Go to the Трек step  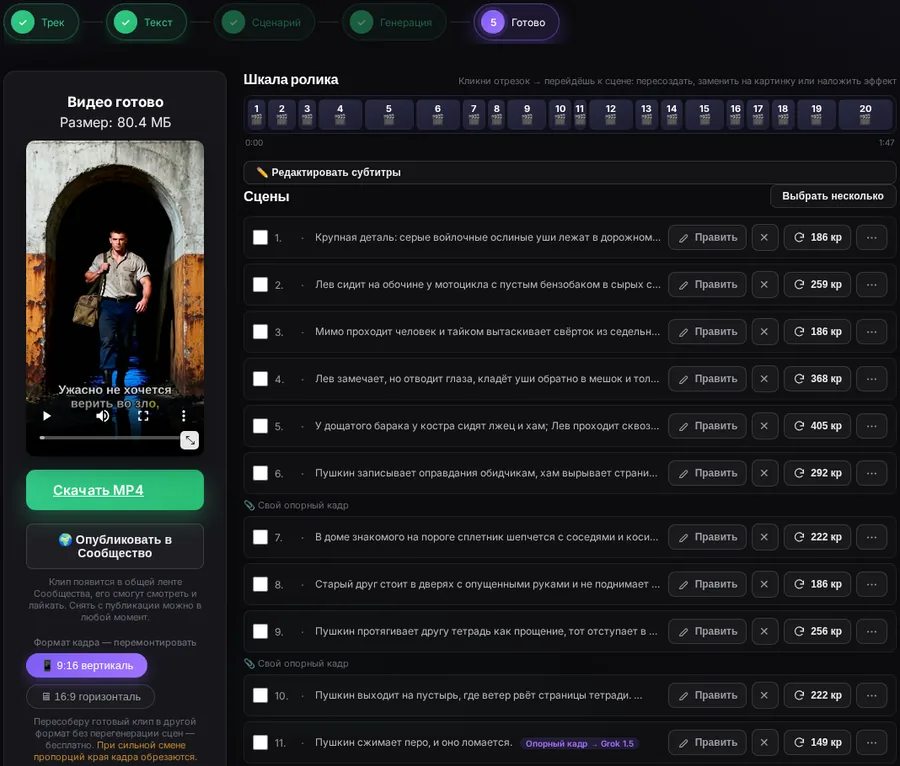[x=41, y=22]
